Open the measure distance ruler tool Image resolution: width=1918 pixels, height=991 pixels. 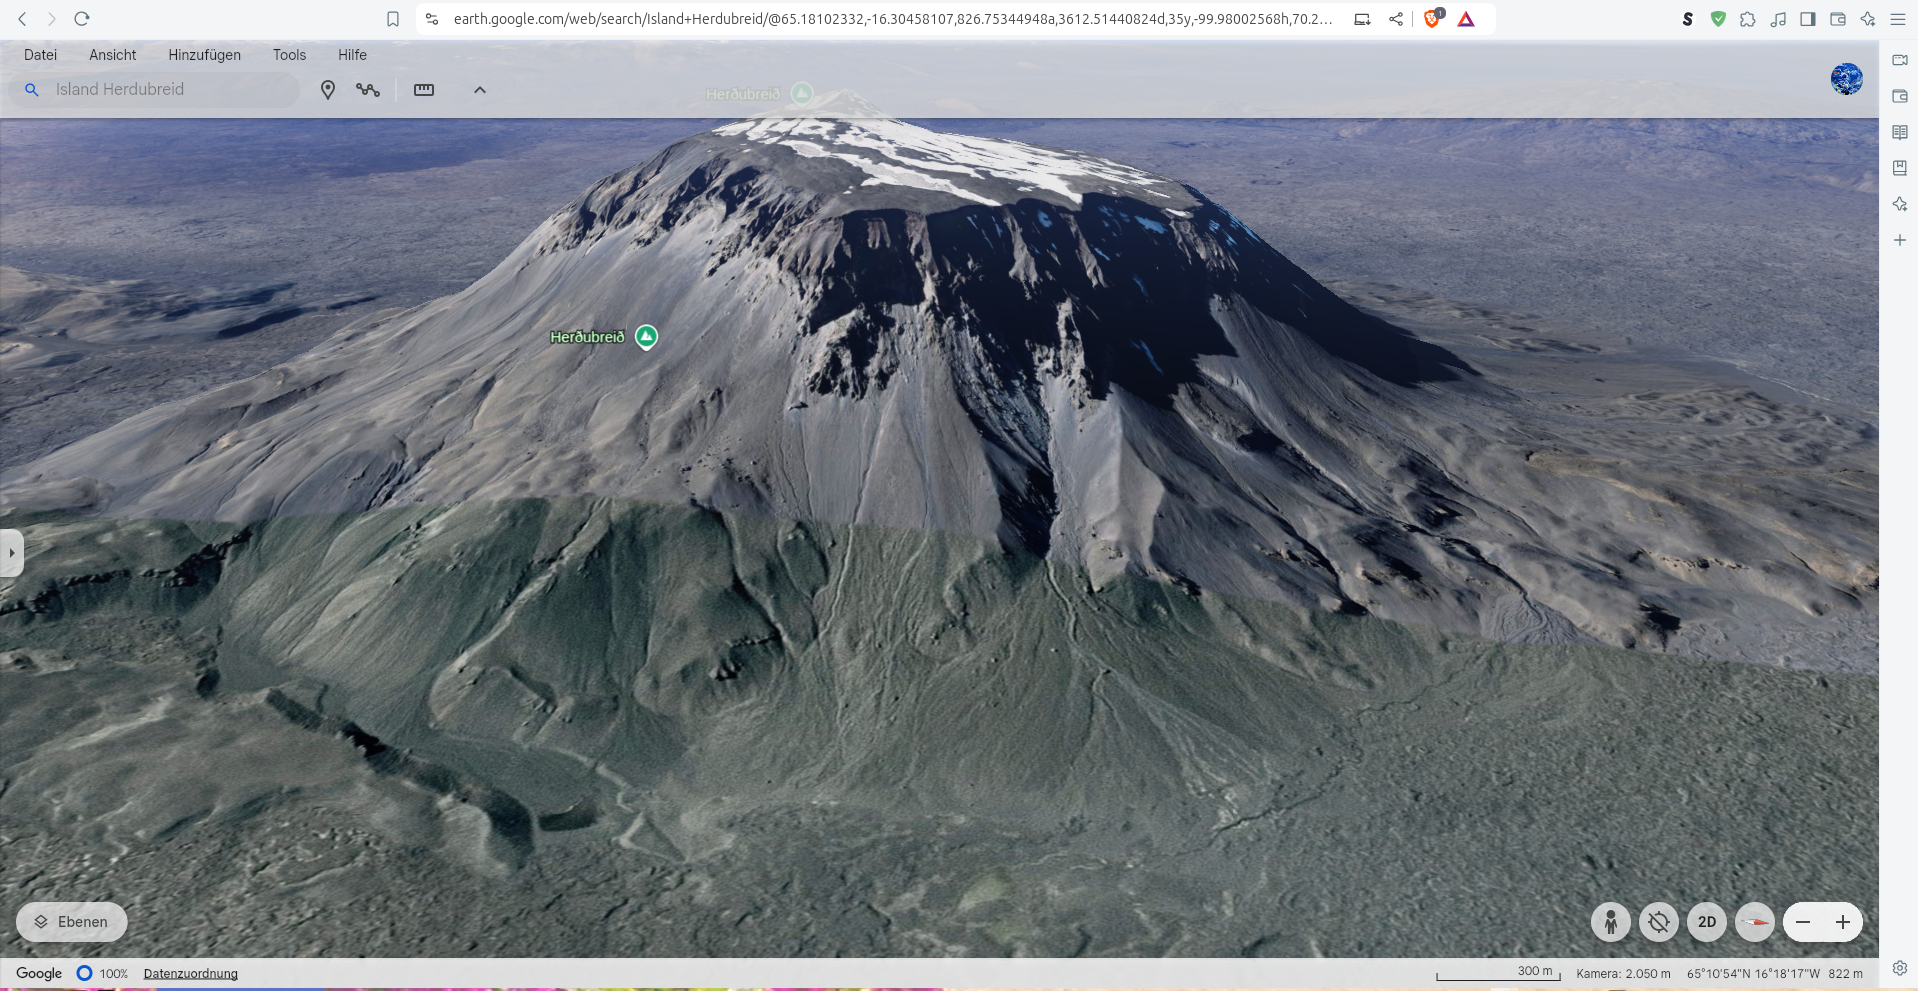(x=424, y=90)
